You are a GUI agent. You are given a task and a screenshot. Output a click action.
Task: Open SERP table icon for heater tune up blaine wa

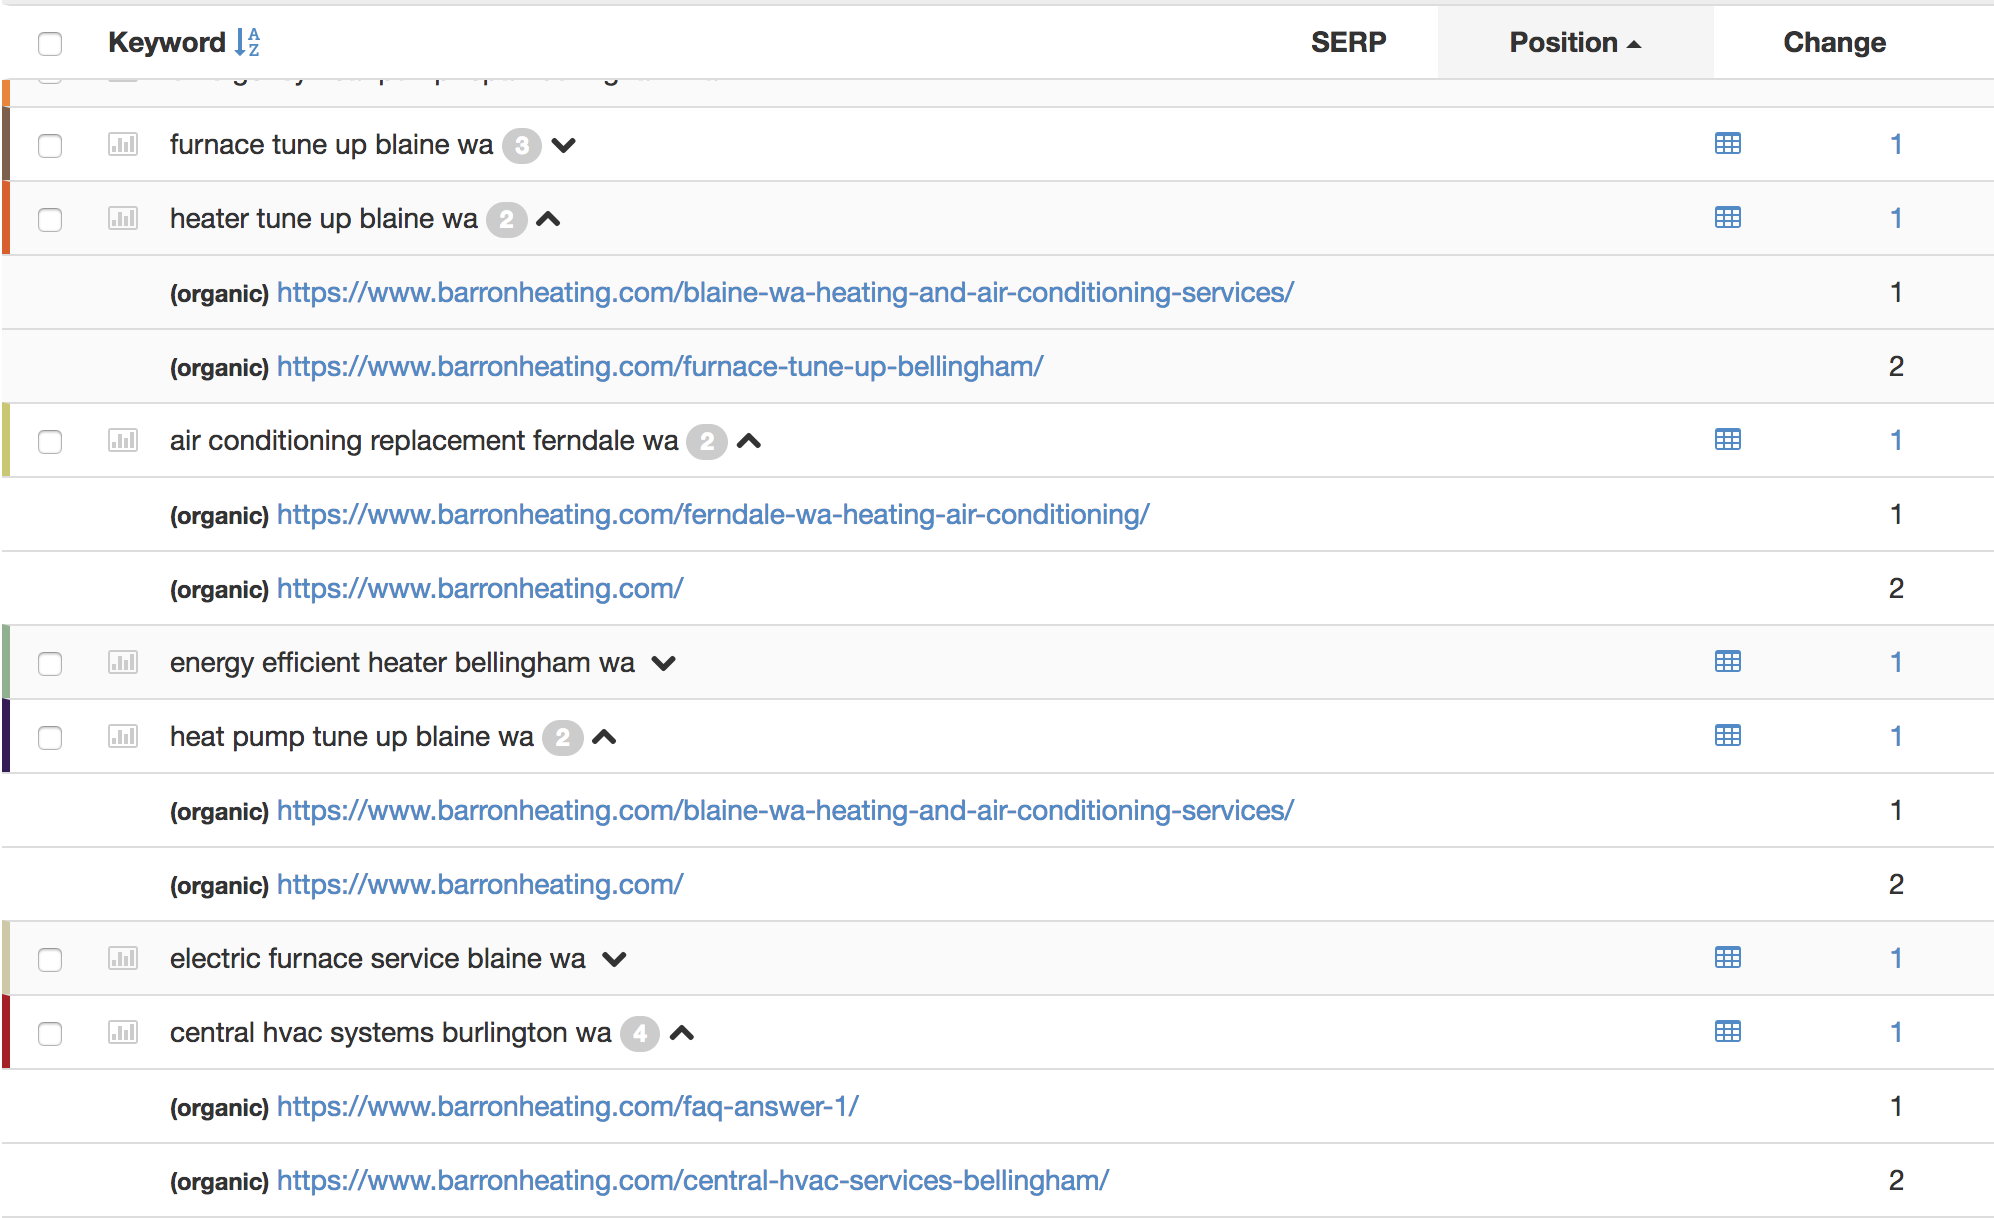pos(1727,218)
